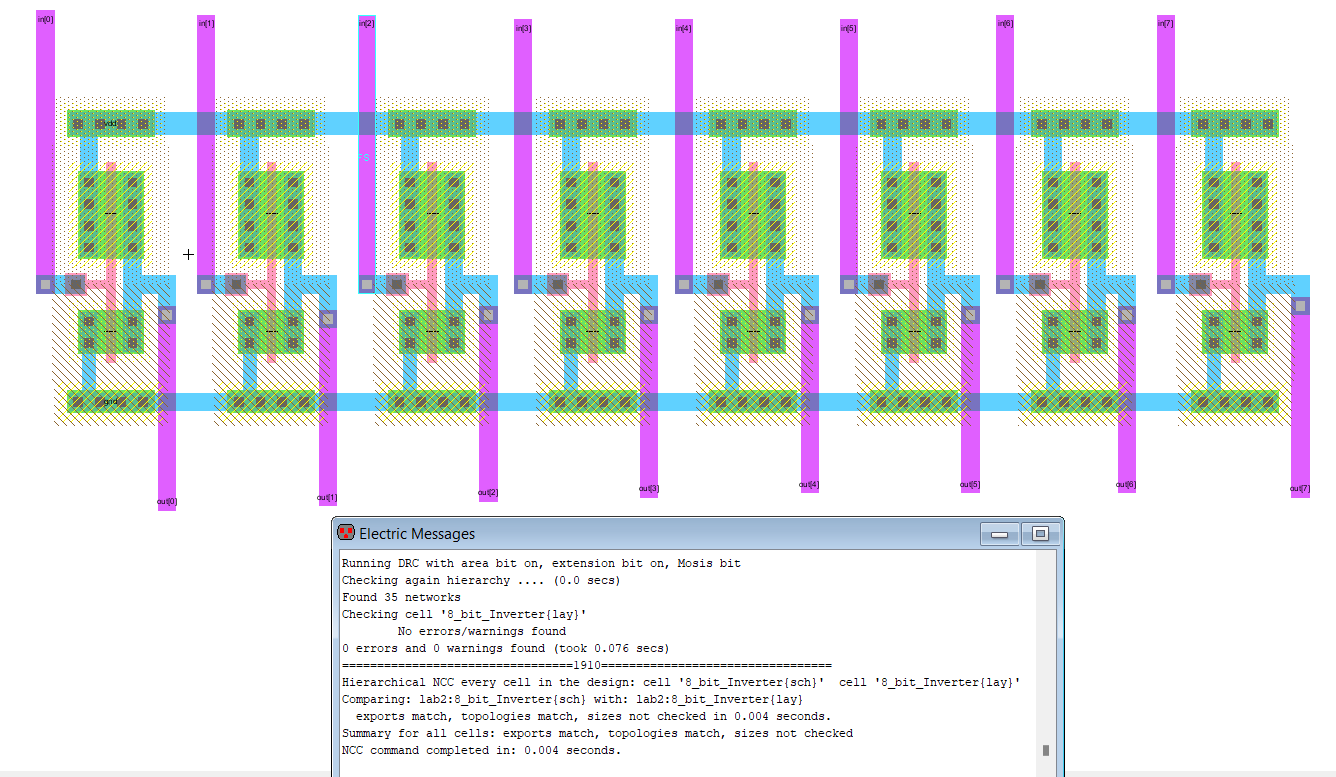Select the out[1] export label

pyautogui.click(x=327, y=498)
